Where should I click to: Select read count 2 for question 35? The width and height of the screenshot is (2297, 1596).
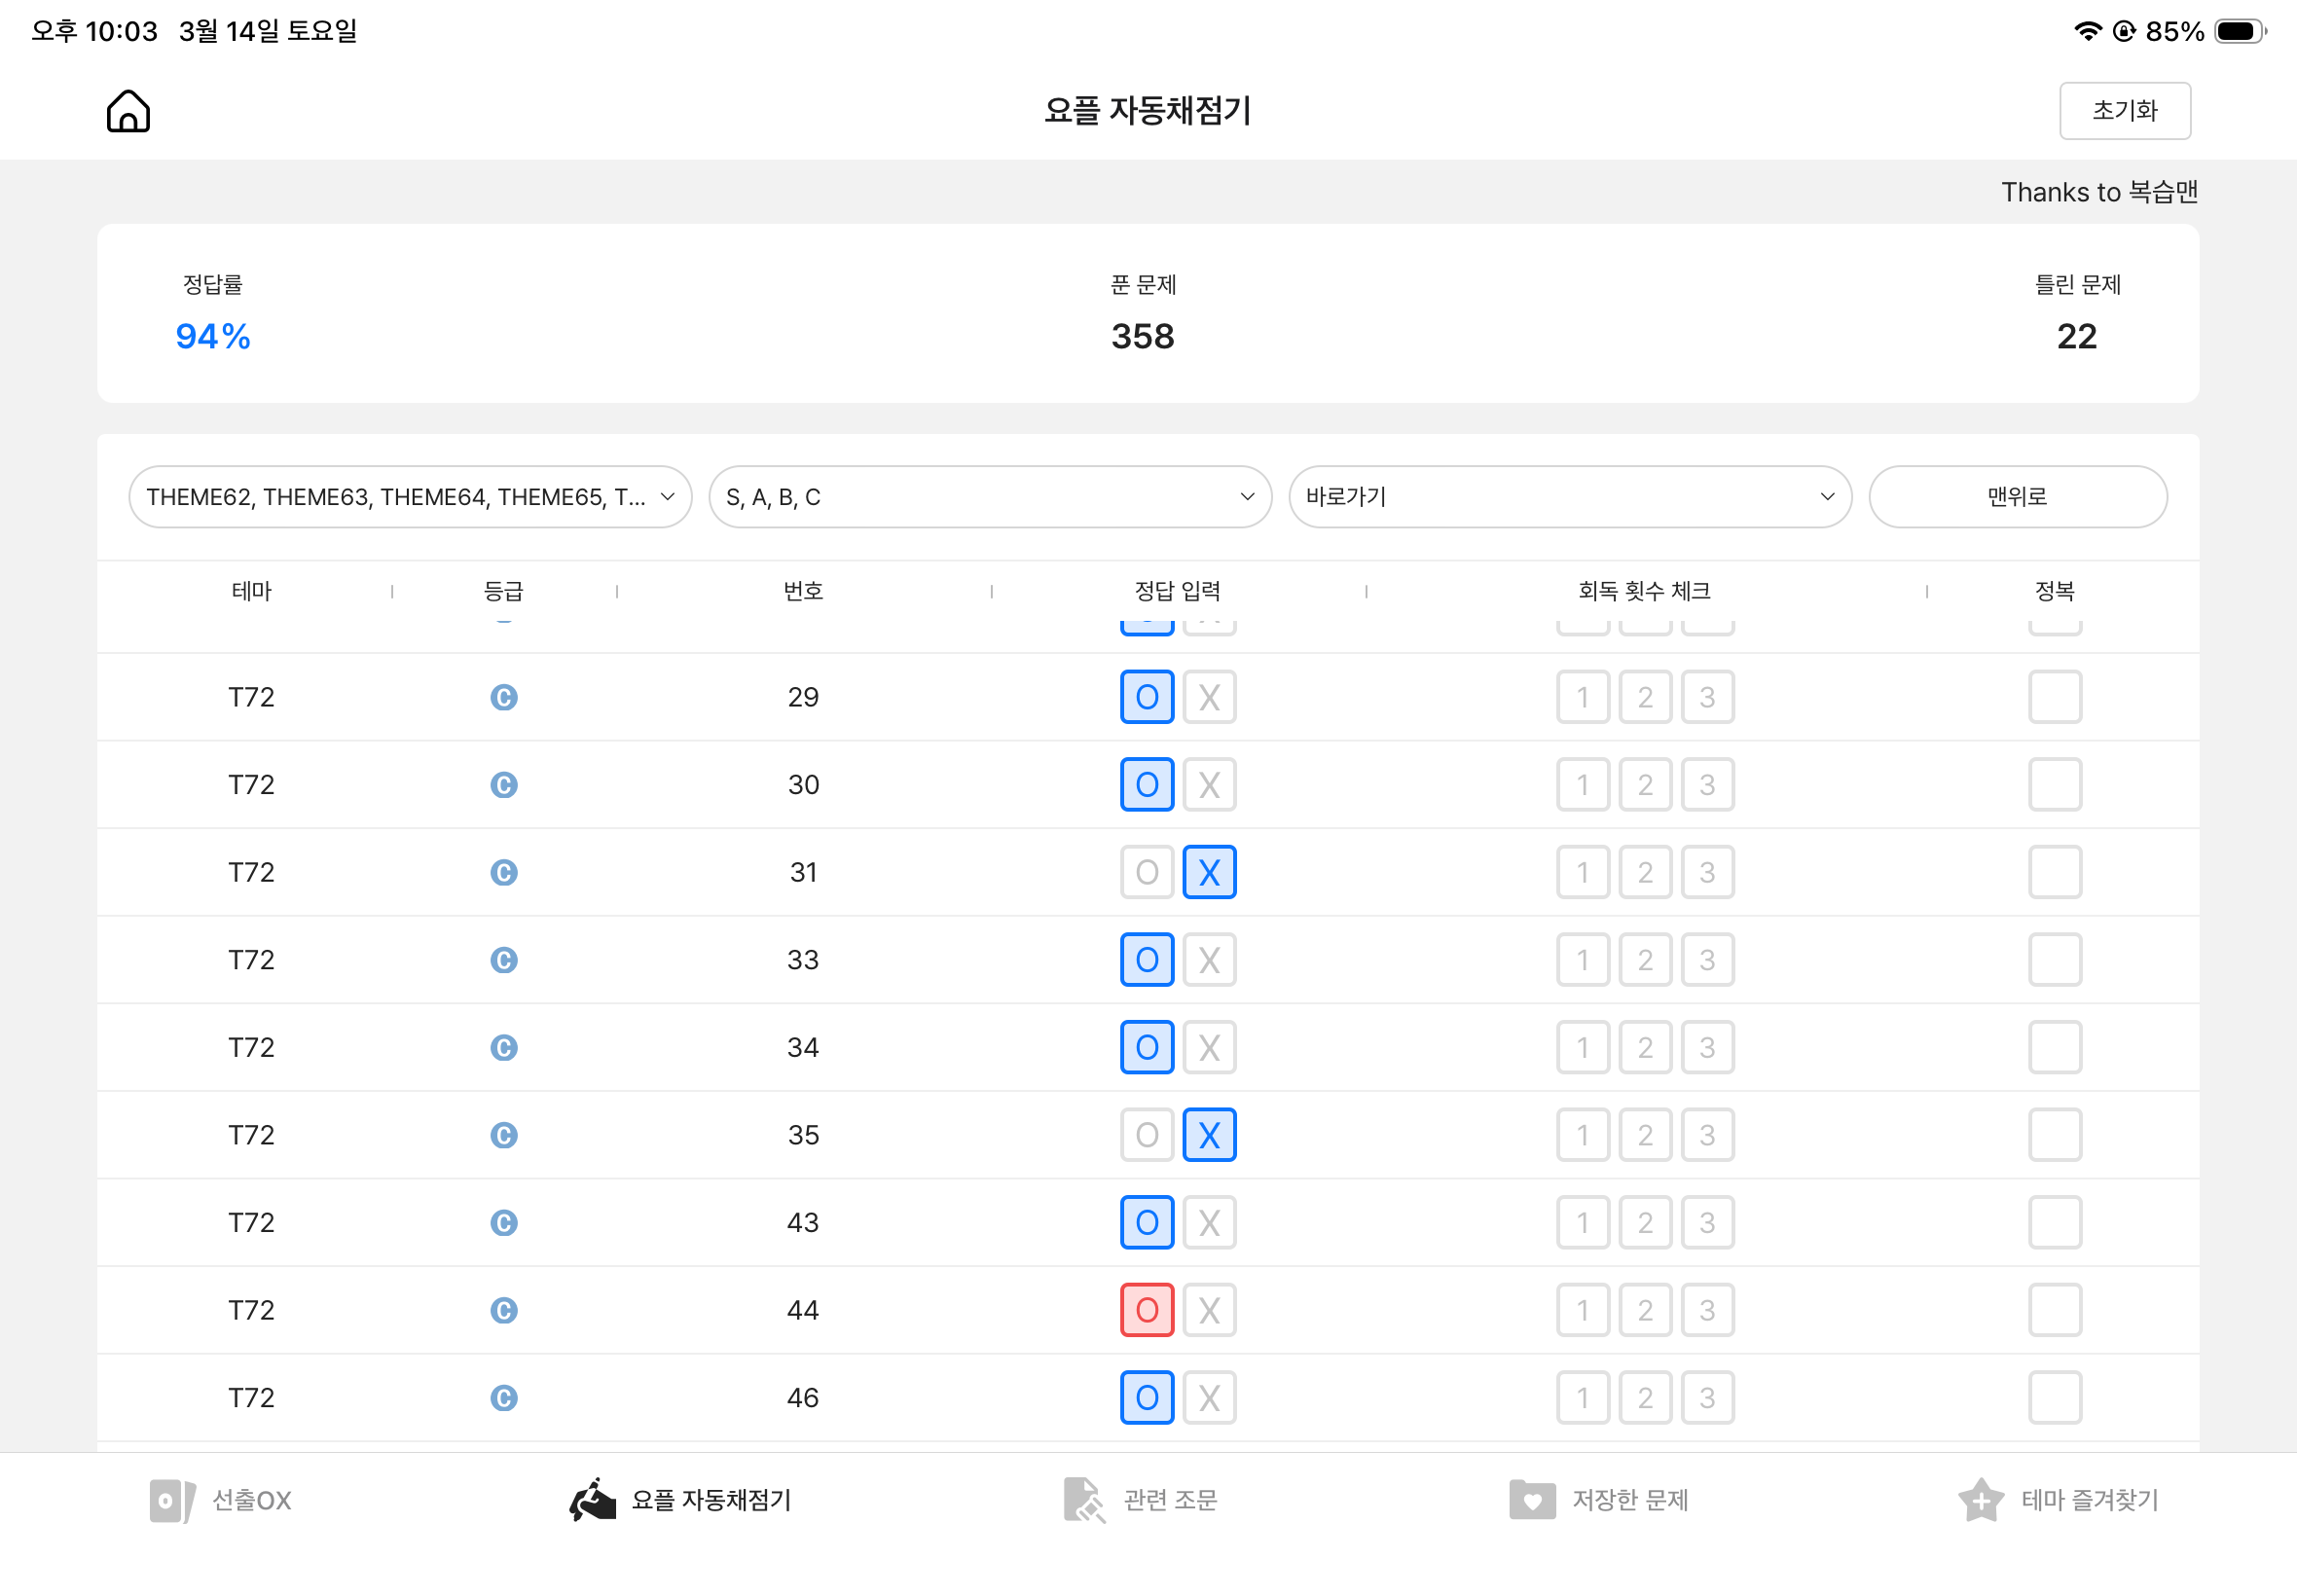pos(1645,1134)
